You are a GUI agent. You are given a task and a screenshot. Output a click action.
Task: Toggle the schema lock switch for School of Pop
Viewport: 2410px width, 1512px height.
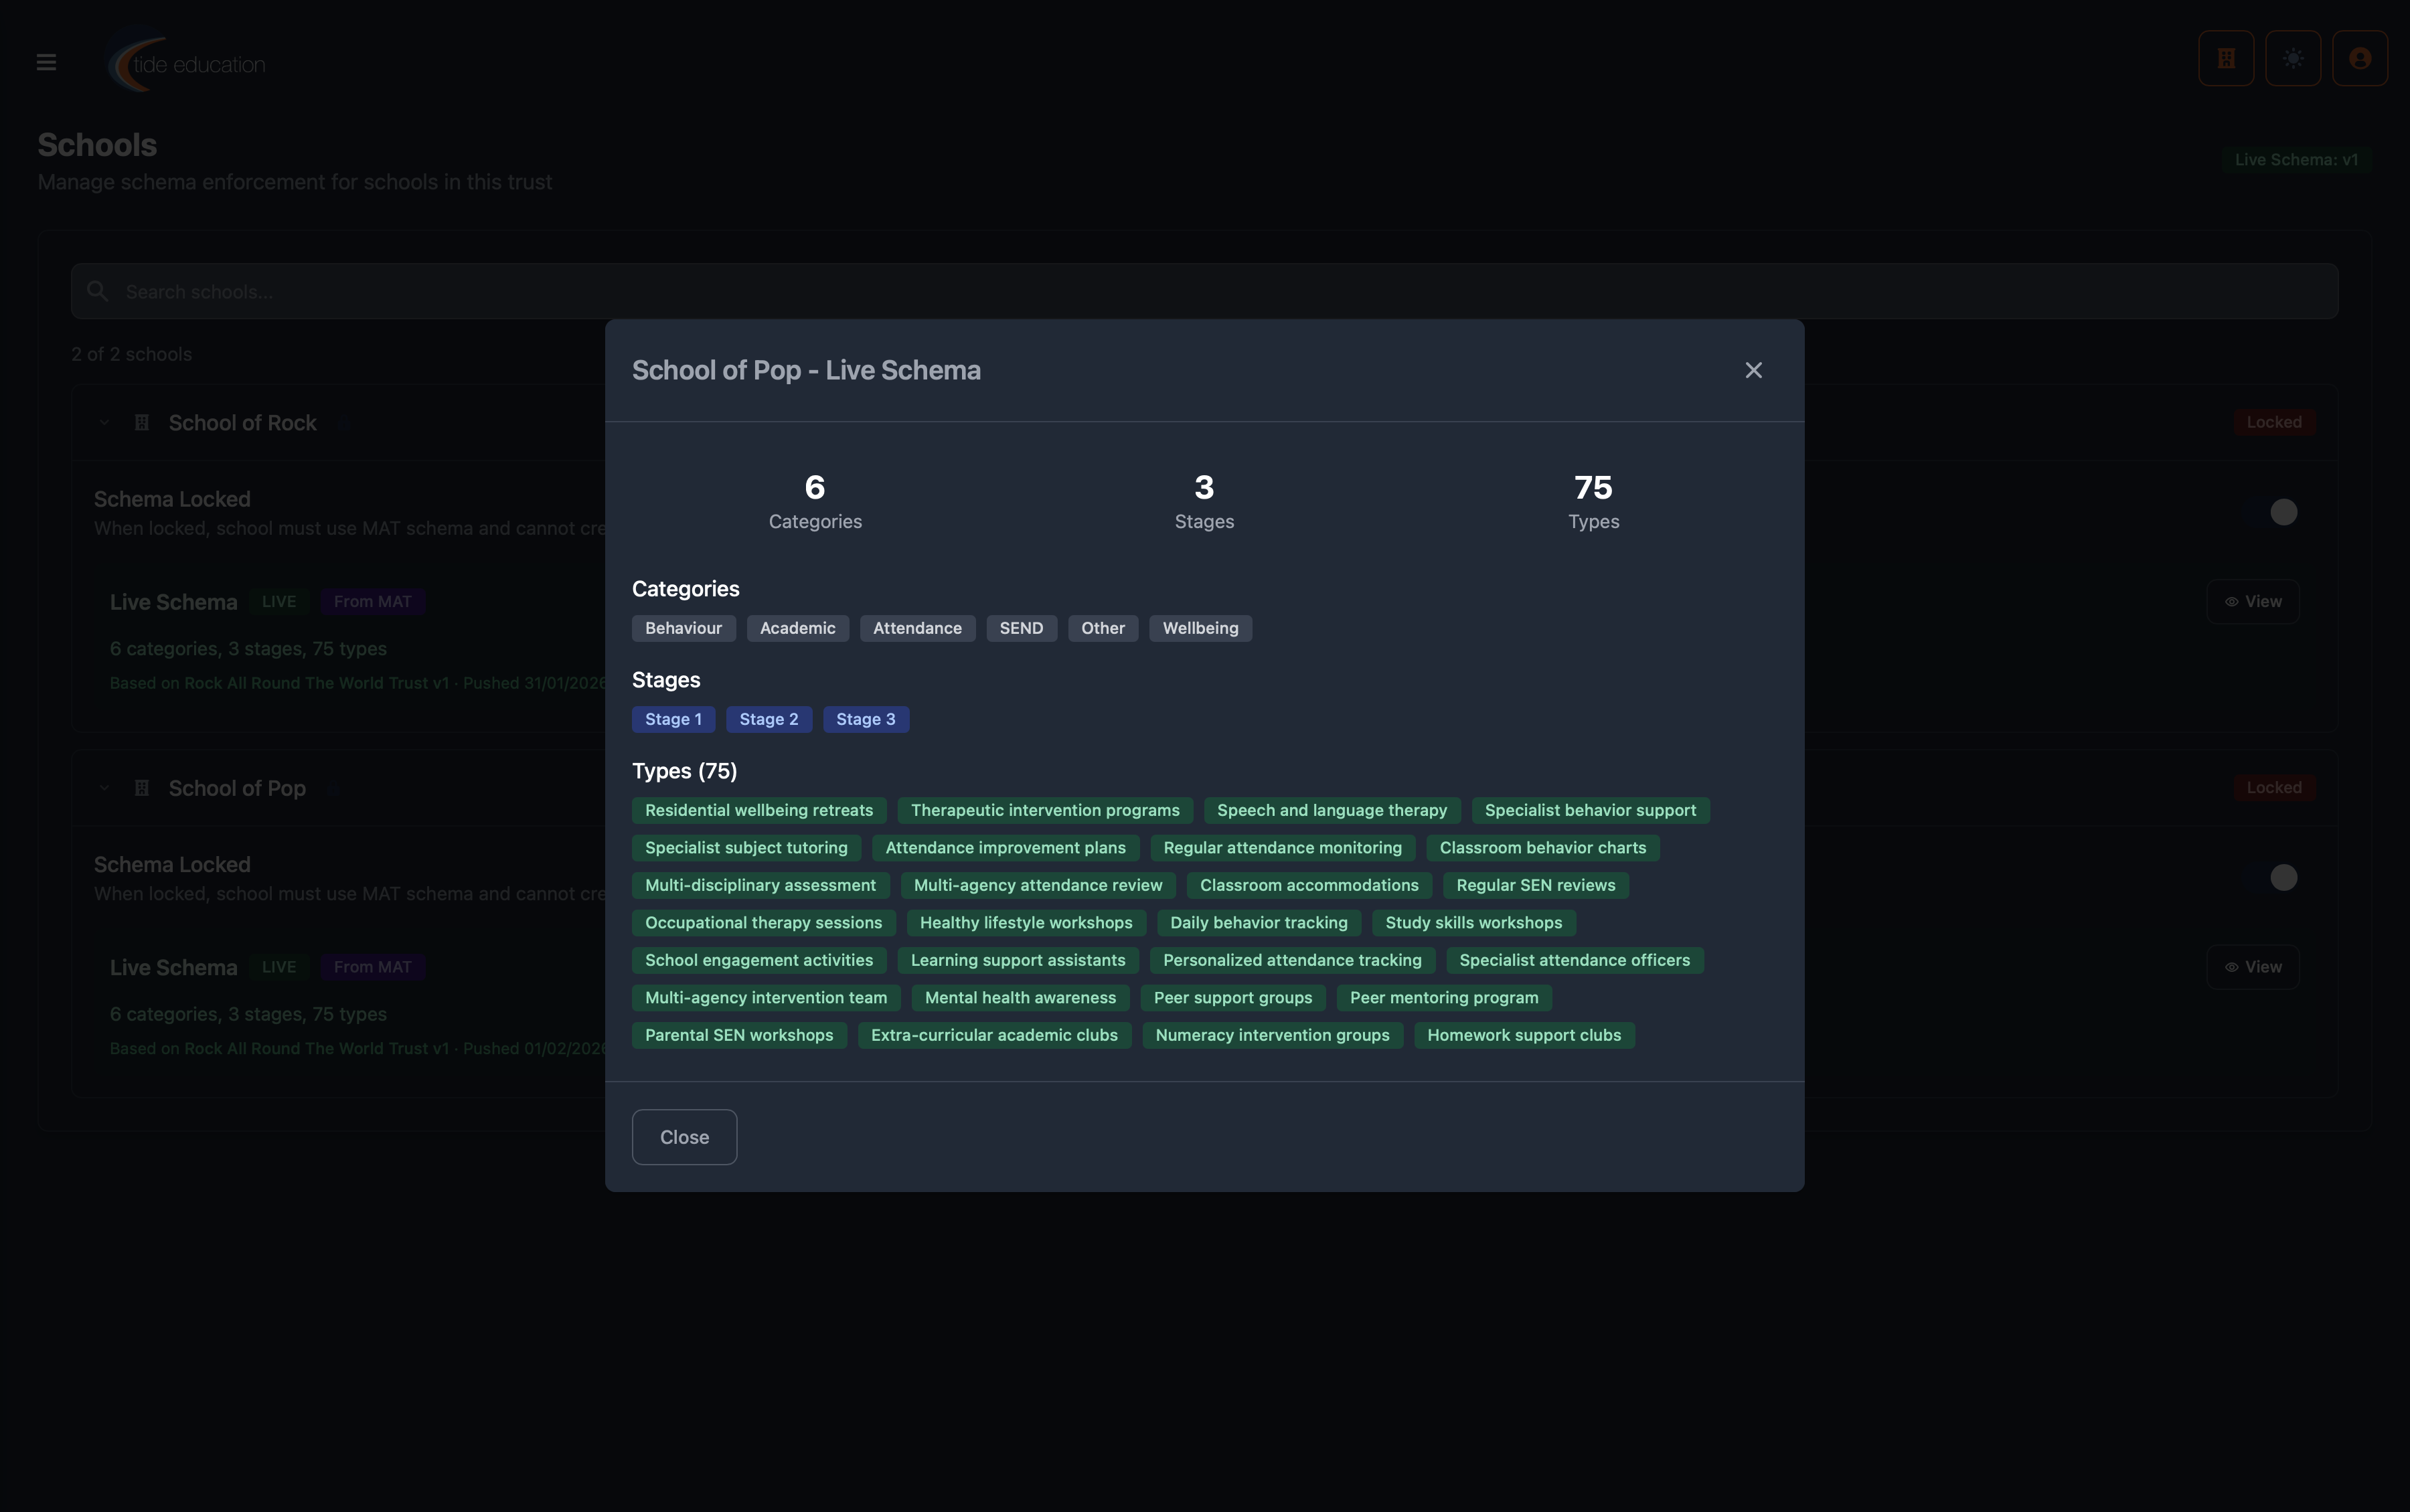2284,876
